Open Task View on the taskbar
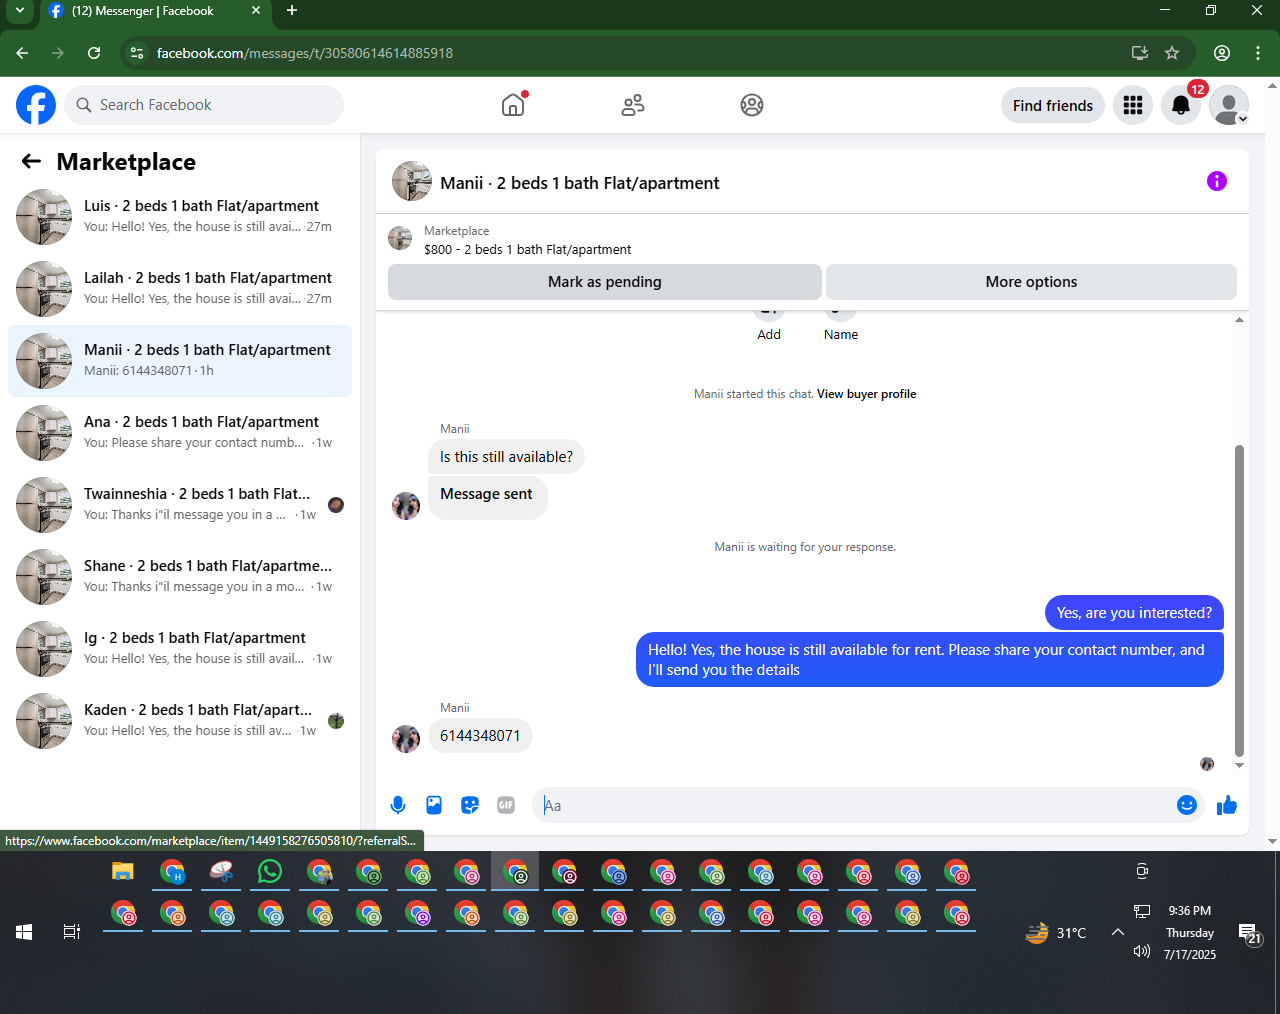 tap(72, 932)
